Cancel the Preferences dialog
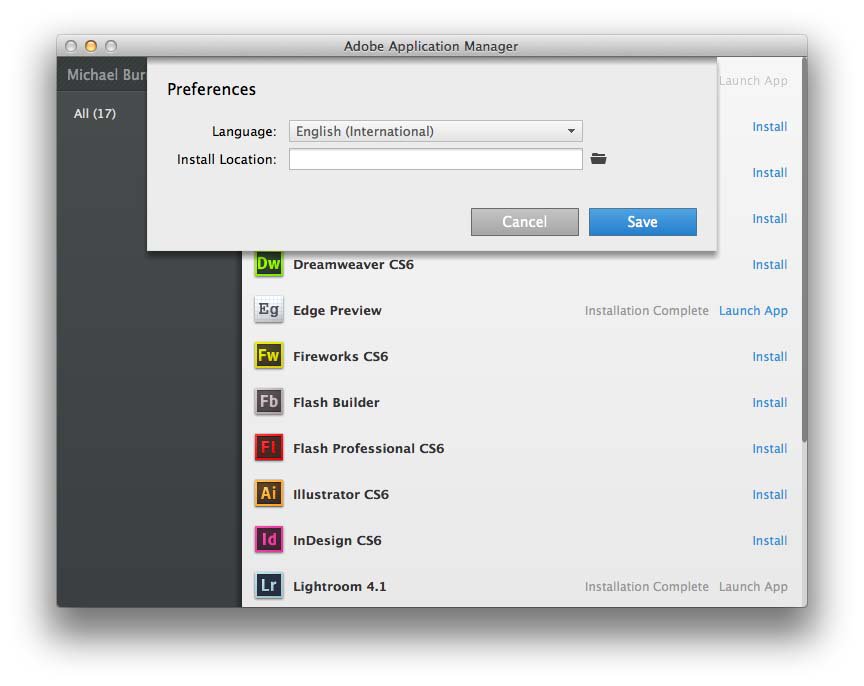 [524, 222]
